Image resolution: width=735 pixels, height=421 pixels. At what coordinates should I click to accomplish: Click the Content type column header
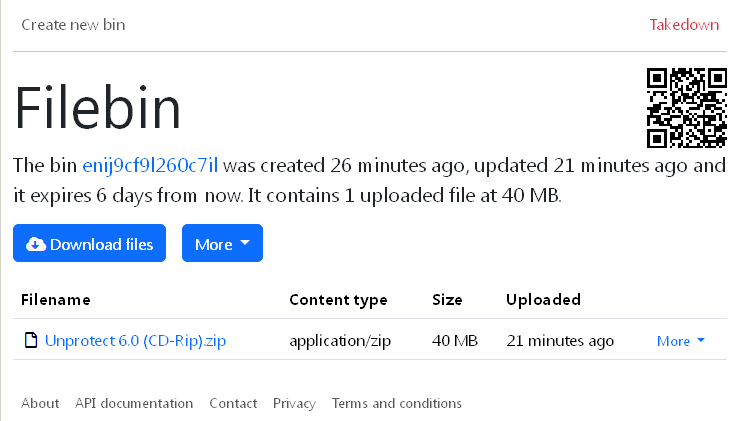pyautogui.click(x=338, y=299)
